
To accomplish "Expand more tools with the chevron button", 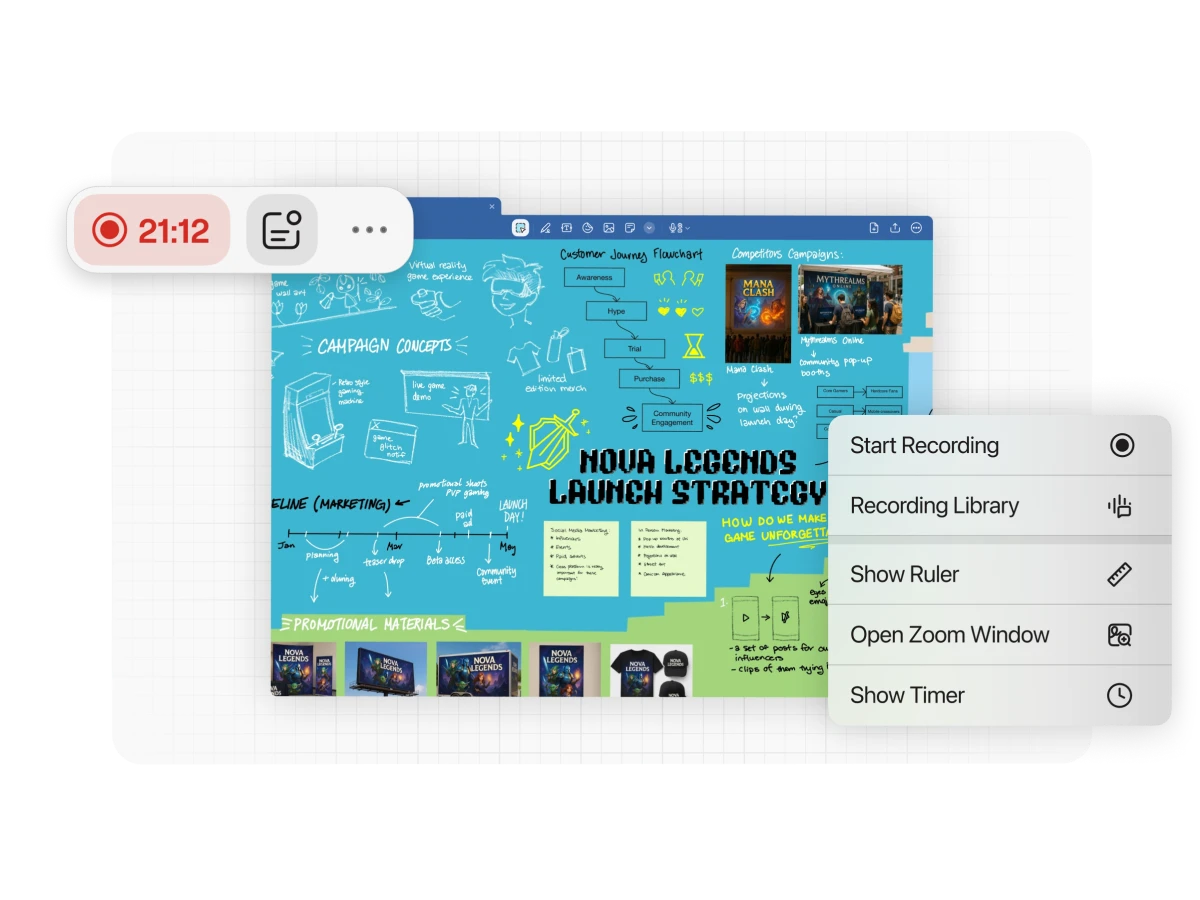I will (x=650, y=228).
